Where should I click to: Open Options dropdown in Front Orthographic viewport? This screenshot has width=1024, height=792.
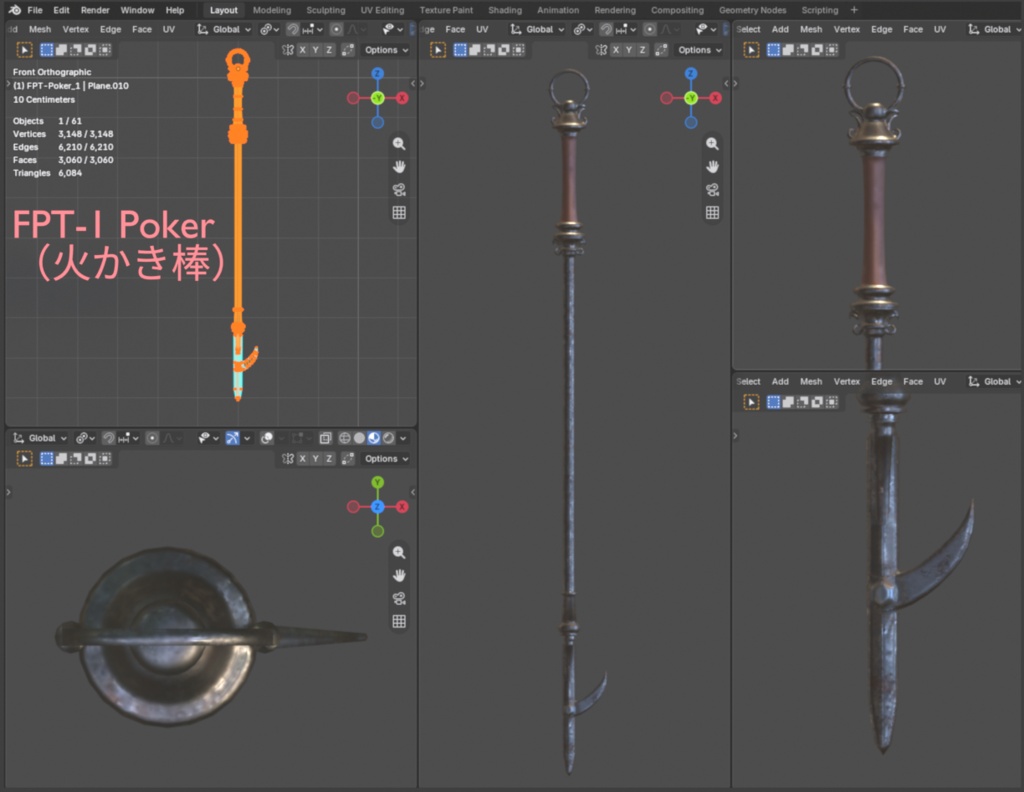386,50
